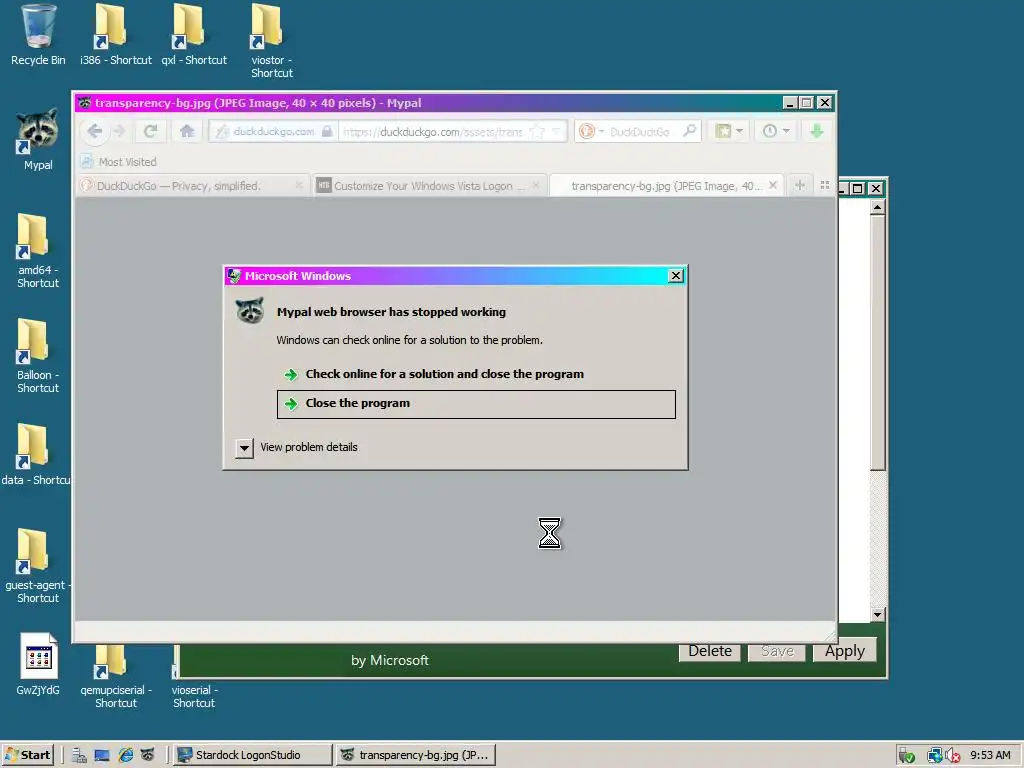The image size is (1024, 768).
Task: Maximize the LogonStudio window
Action: (858, 188)
